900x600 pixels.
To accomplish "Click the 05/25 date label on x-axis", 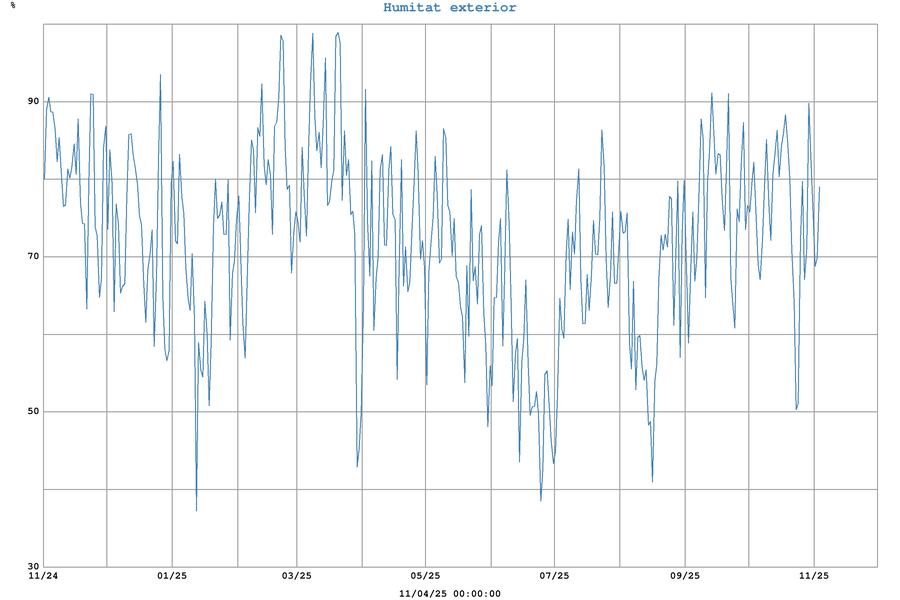I will click(x=426, y=576).
